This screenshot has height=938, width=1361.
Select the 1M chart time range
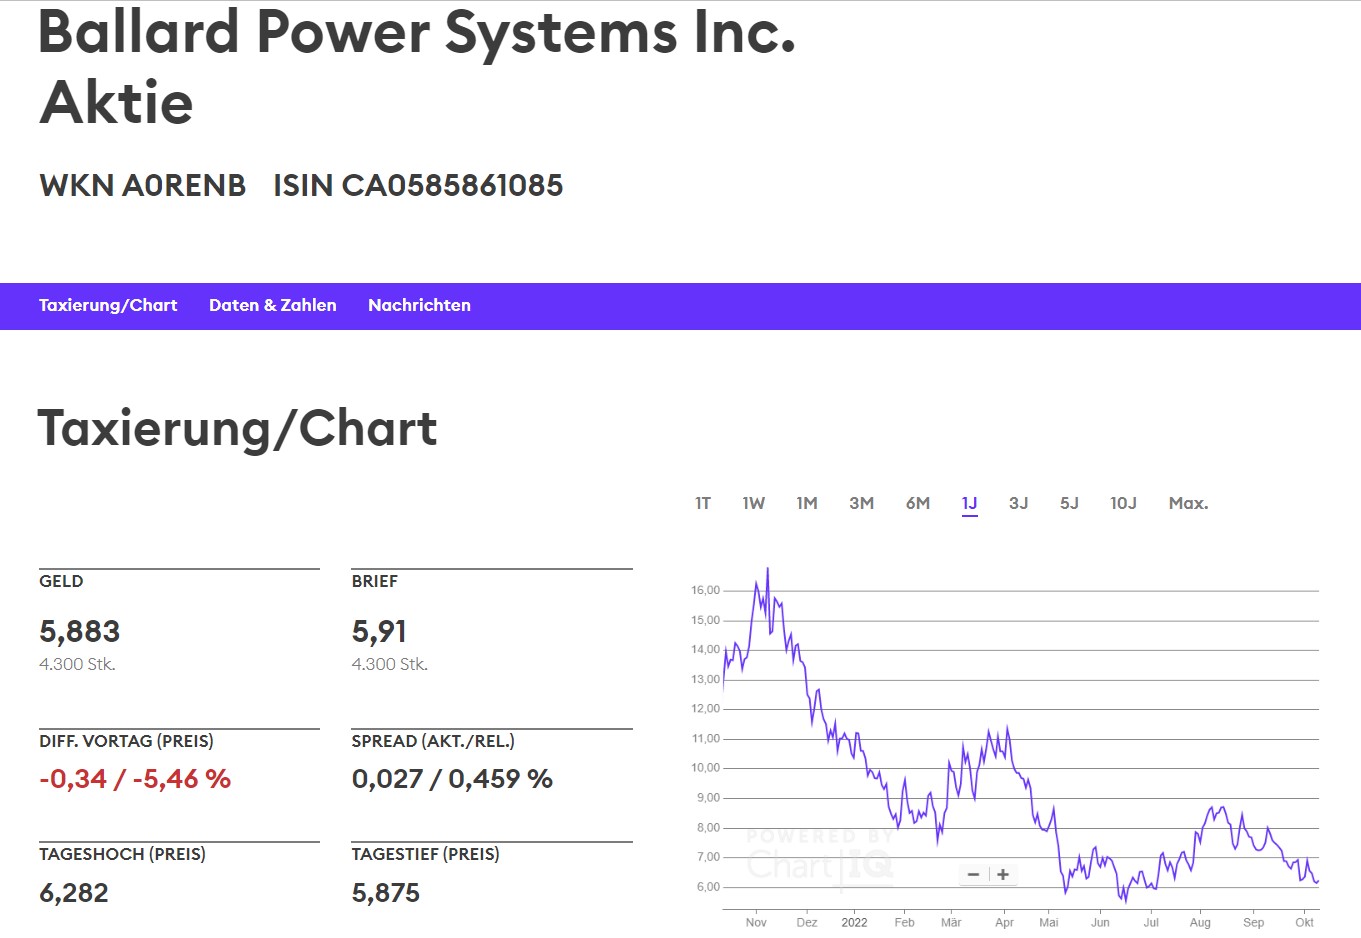(x=807, y=504)
